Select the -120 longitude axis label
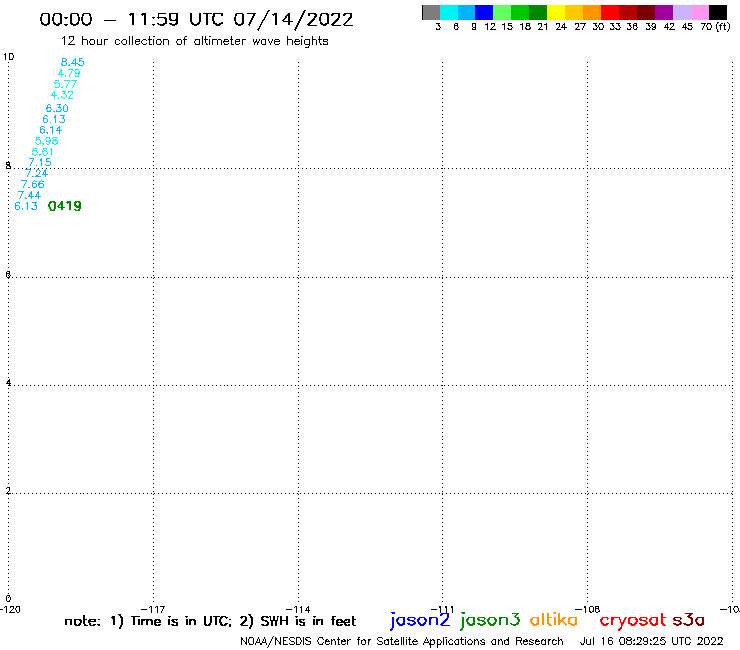This screenshot has height=650, width=740. click(x=10, y=609)
